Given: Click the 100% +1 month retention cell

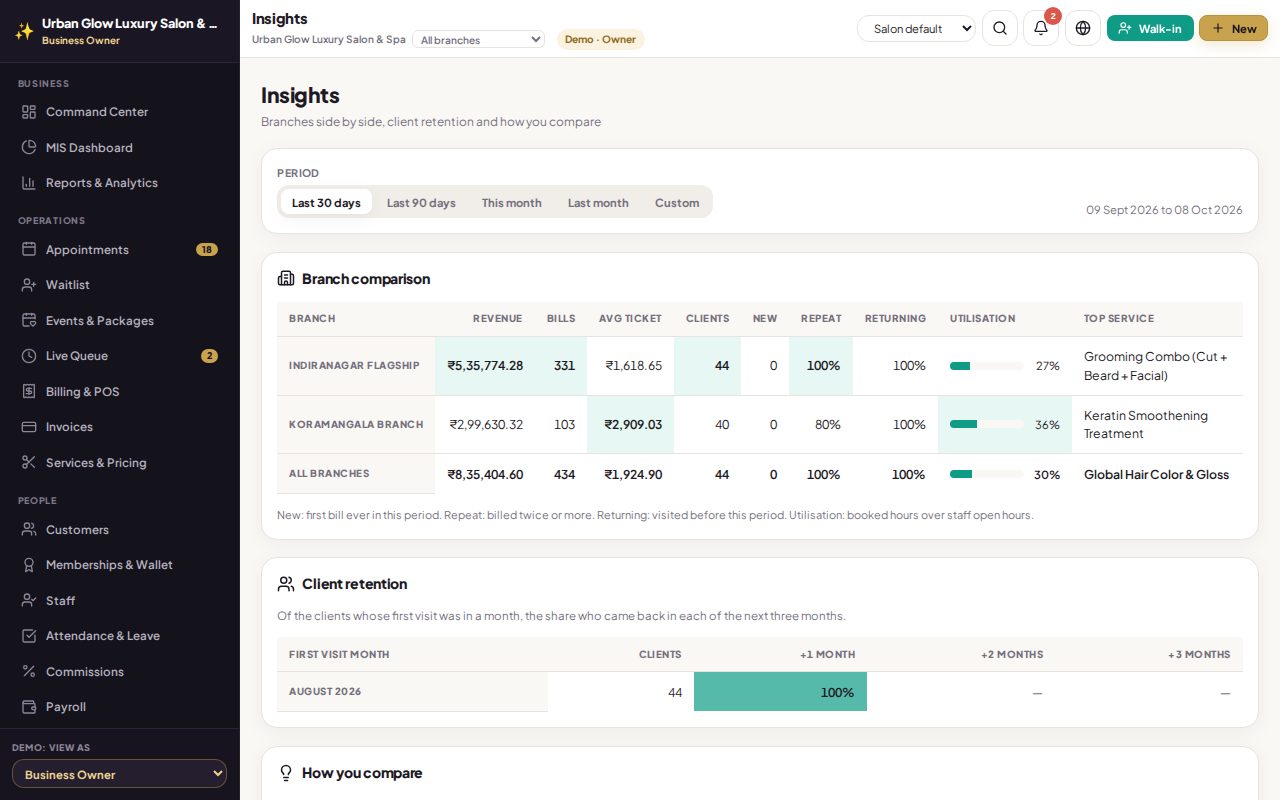Looking at the screenshot, I should coord(780,692).
